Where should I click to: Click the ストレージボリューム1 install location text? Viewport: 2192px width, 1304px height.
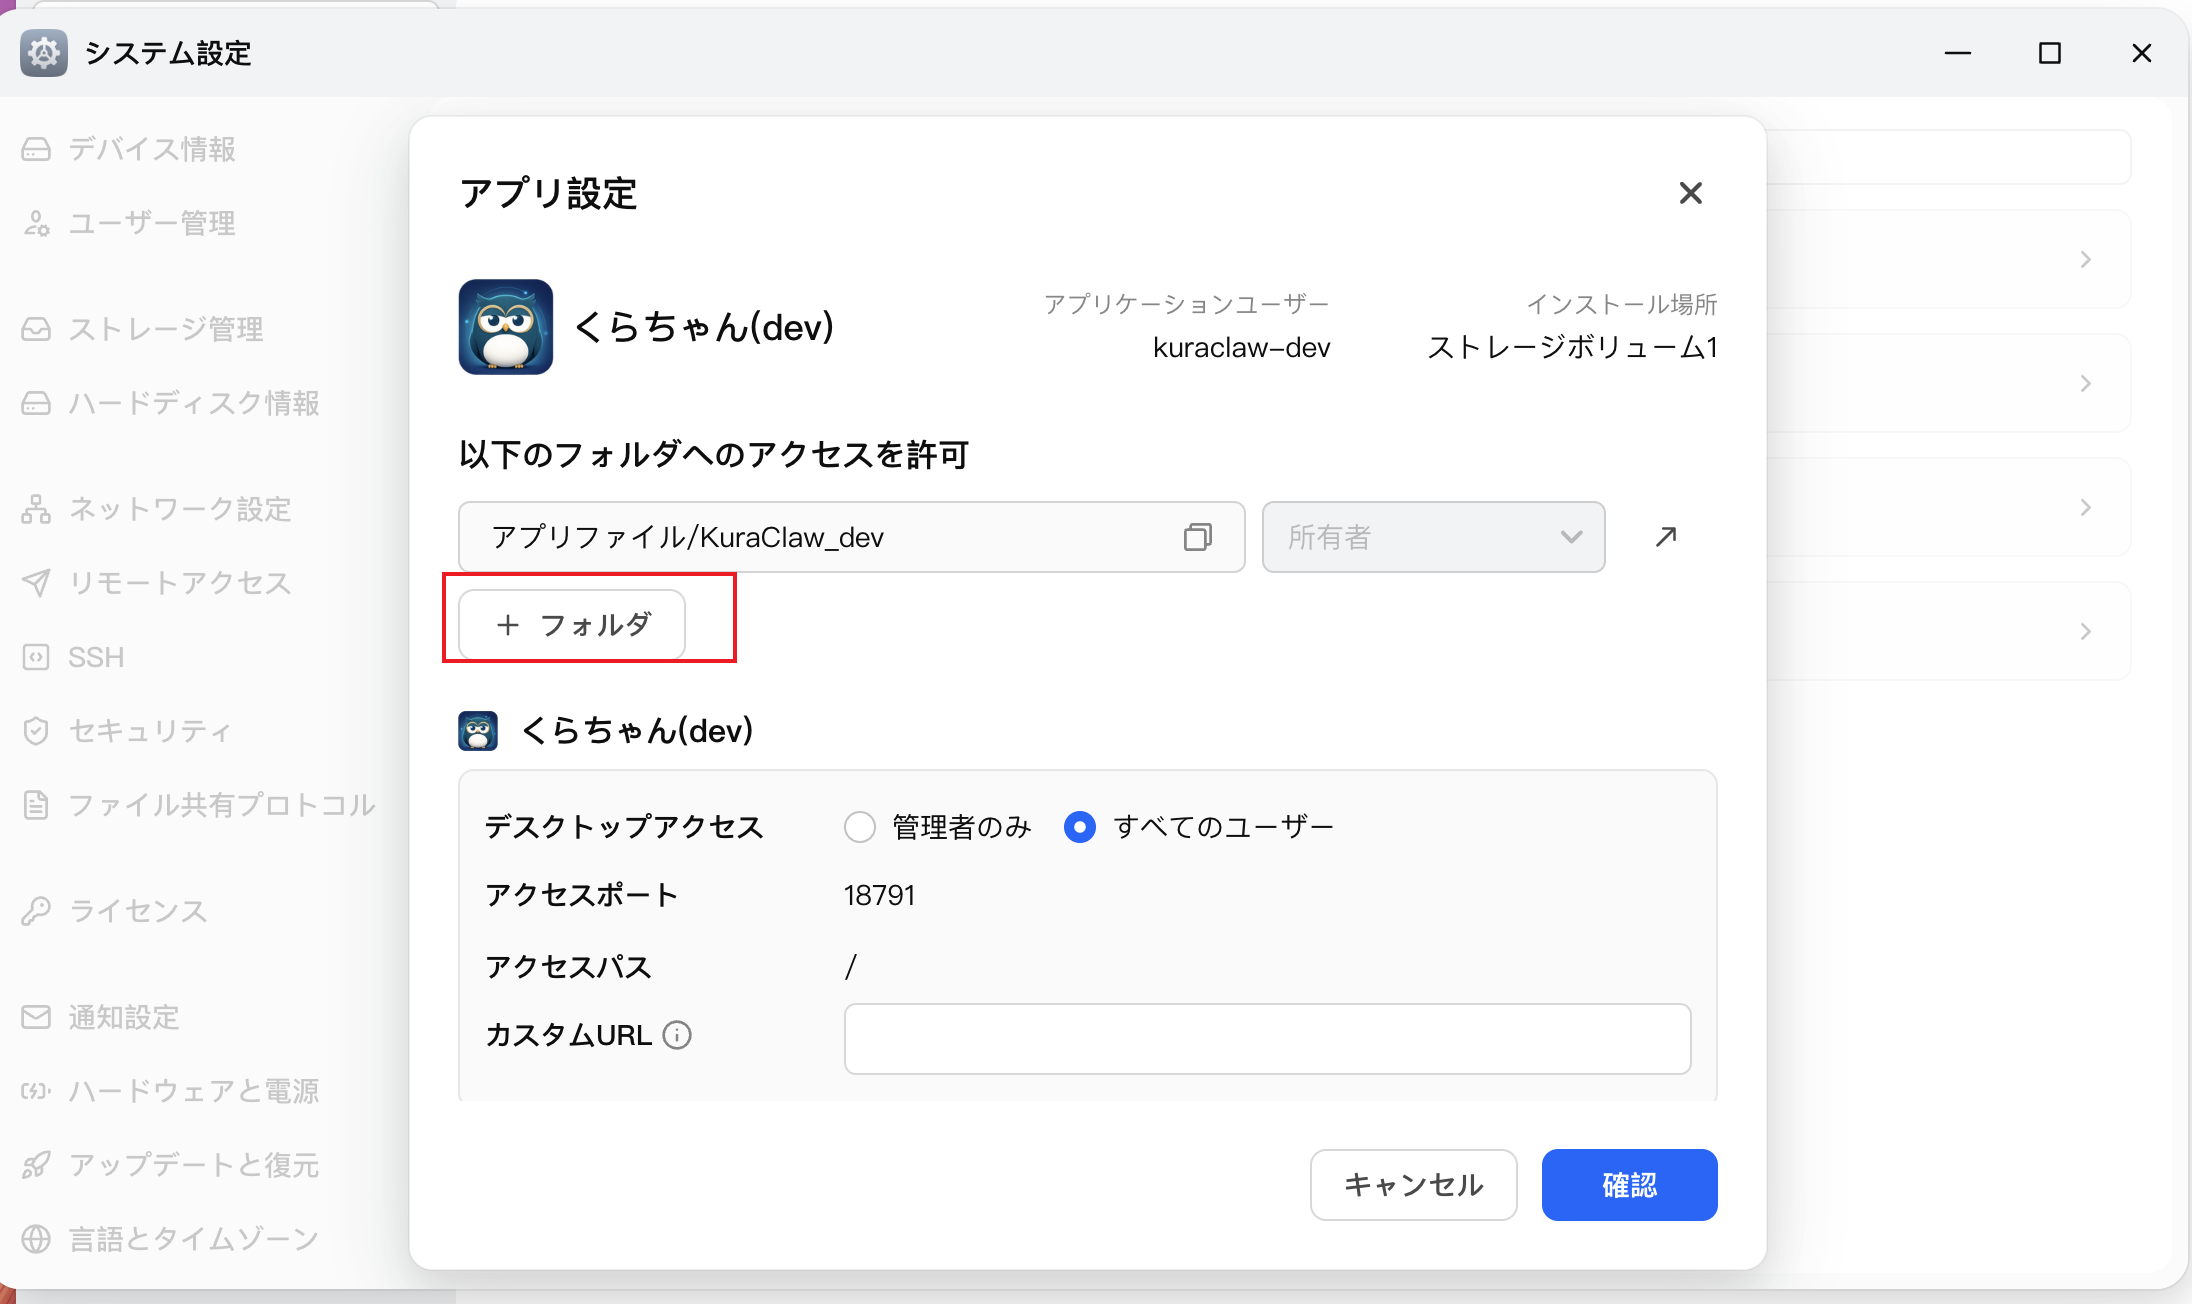pos(1573,347)
